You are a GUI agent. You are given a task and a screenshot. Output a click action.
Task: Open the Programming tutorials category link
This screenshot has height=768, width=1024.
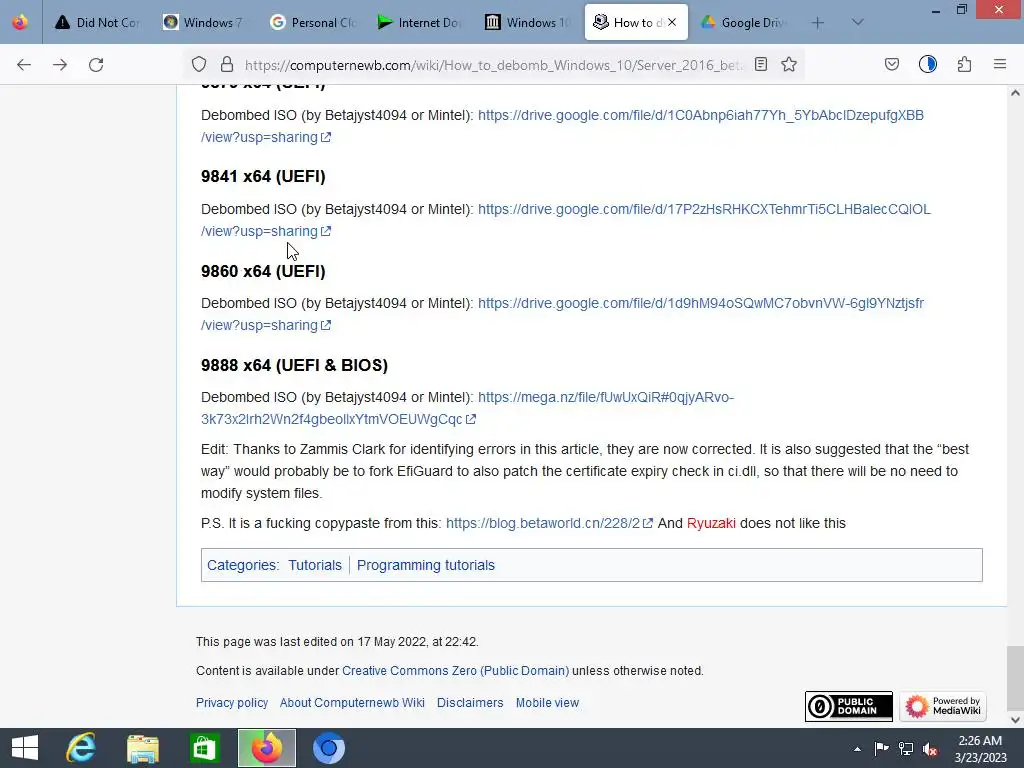coord(426,566)
